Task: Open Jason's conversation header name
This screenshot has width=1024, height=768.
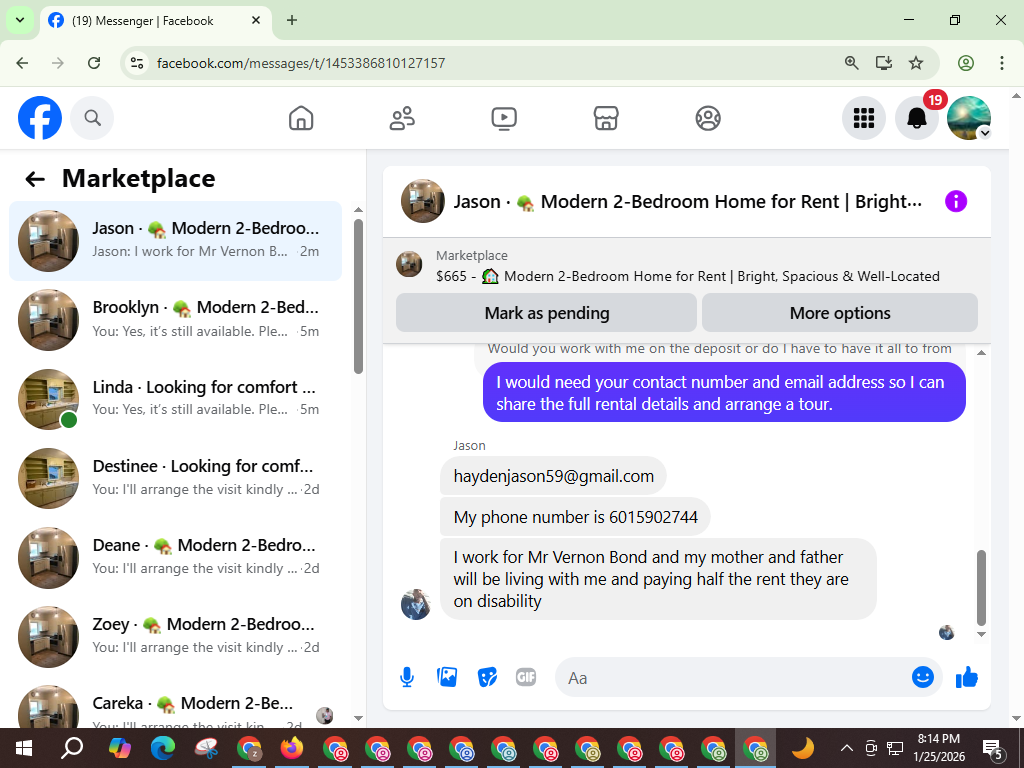Action: pyautogui.click(x=688, y=201)
